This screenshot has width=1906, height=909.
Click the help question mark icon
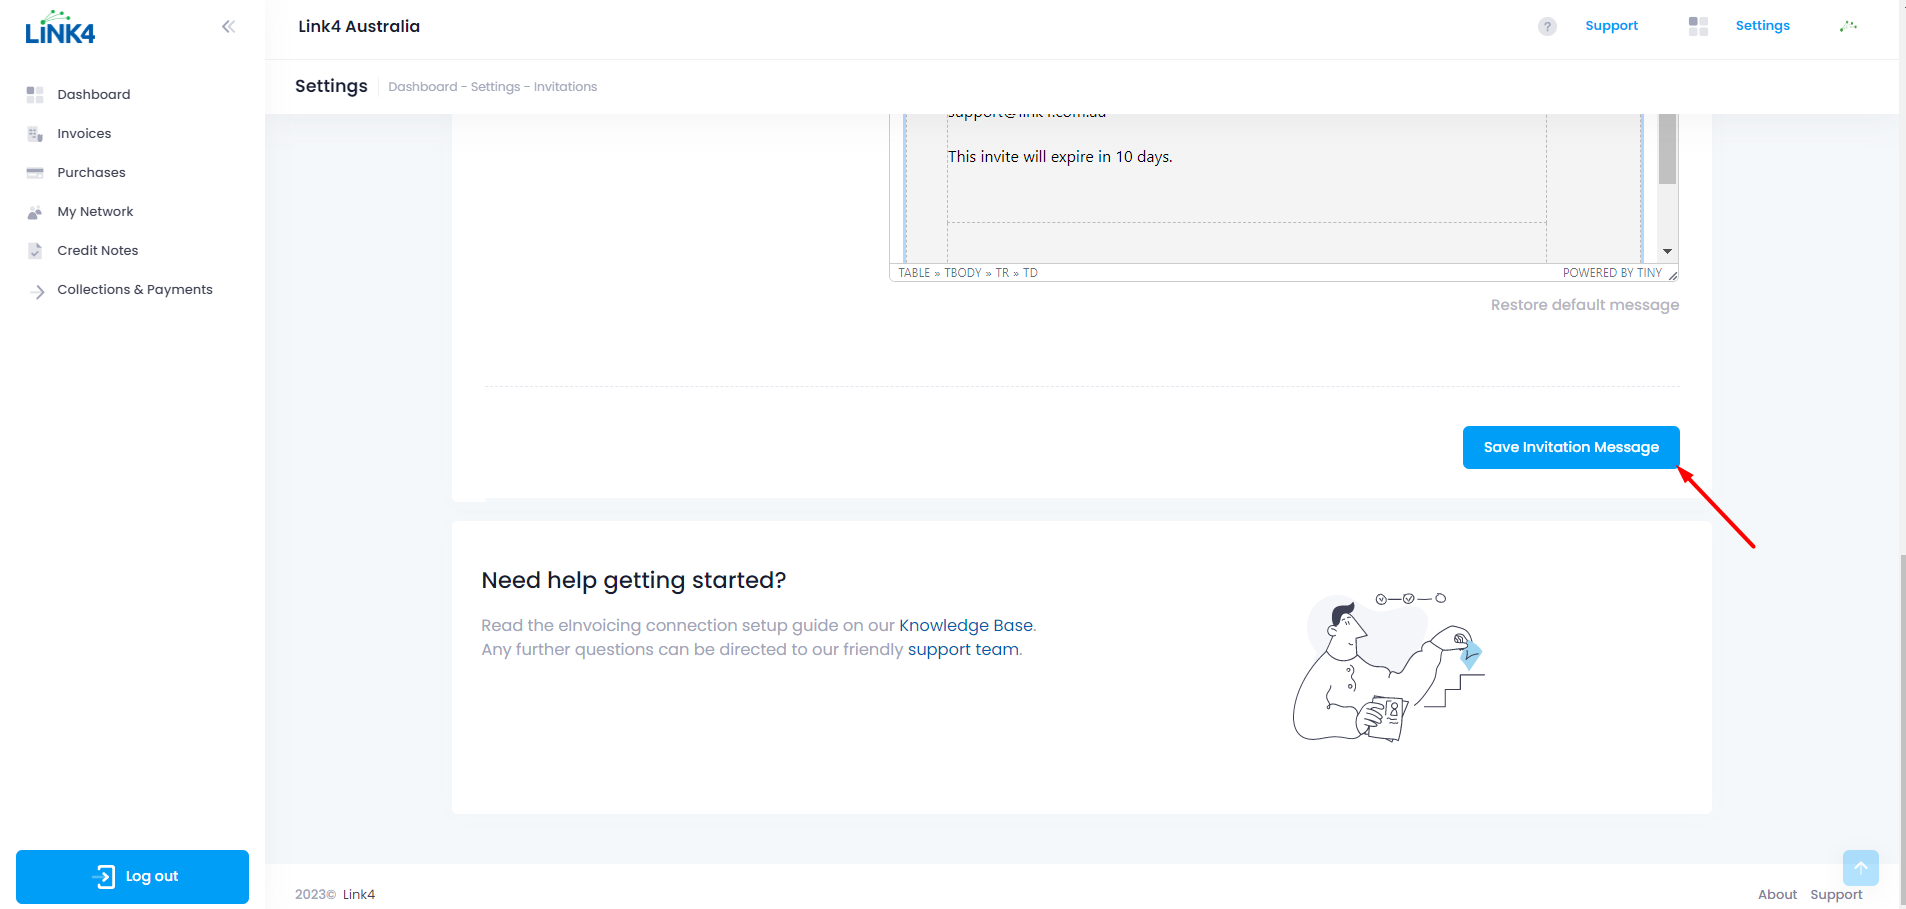(1547, 27)
